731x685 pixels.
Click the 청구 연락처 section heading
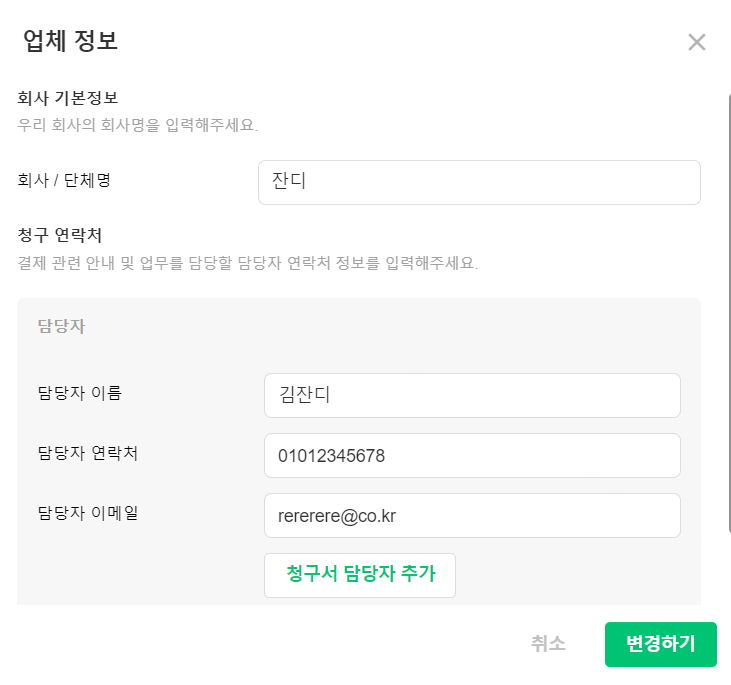pos(60,236)
